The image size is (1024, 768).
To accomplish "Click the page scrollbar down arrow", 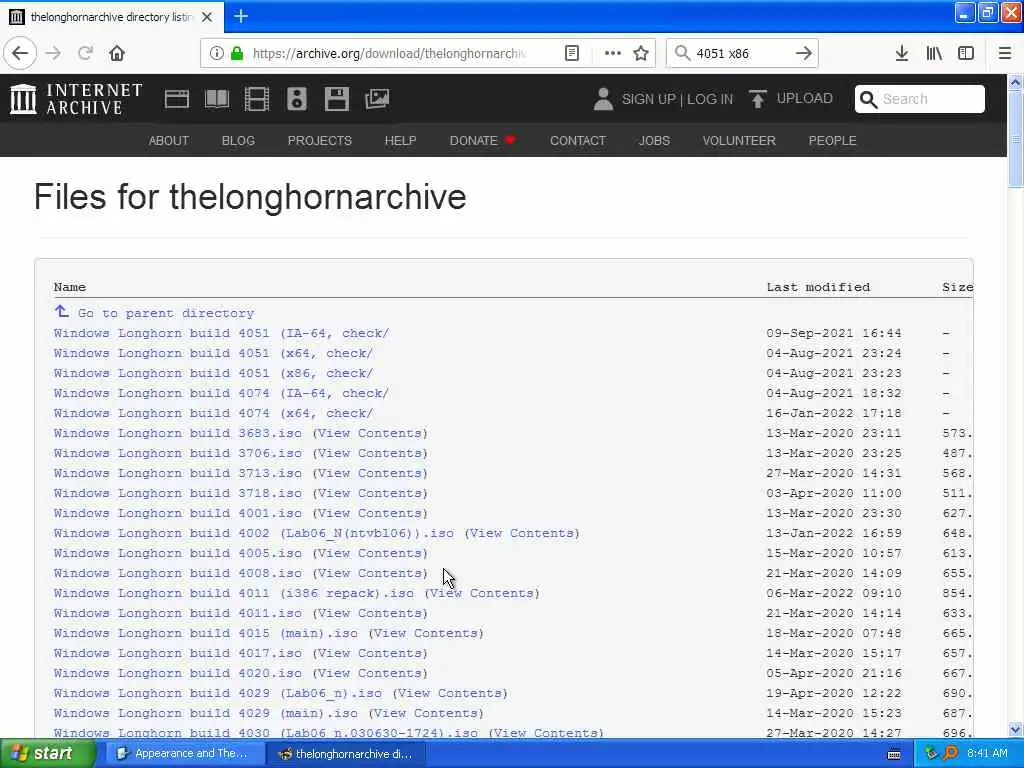I will [x=1016, y=729].
